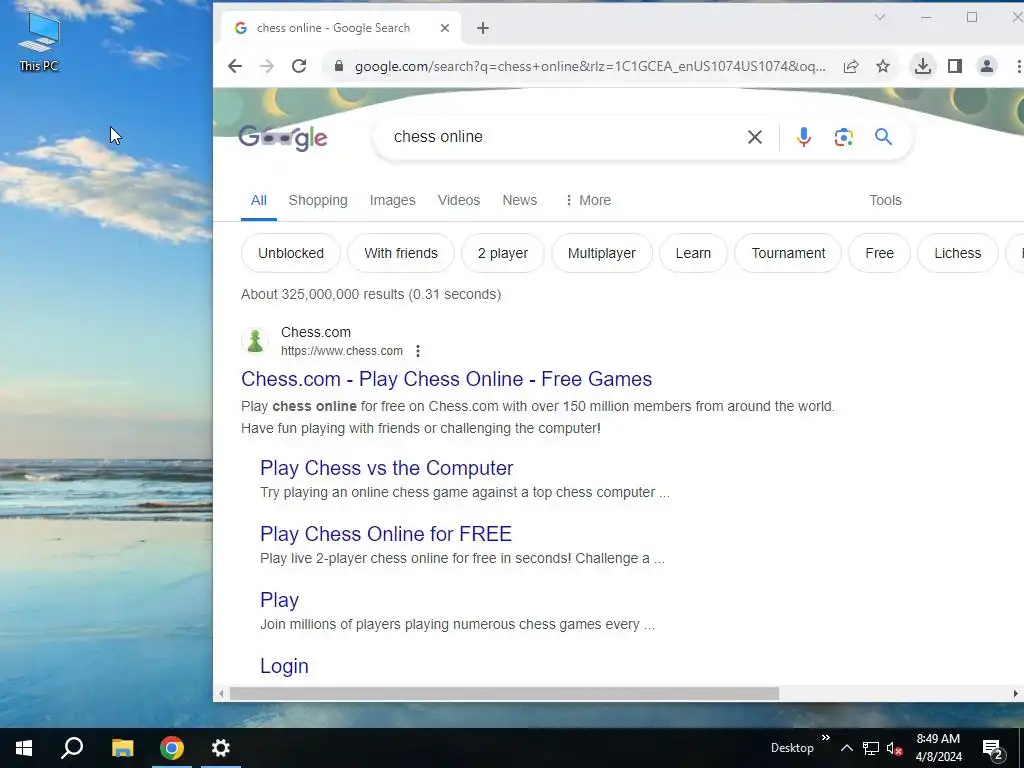Switch to News results tab
1024x768 pixels.
tap(519, 200)
